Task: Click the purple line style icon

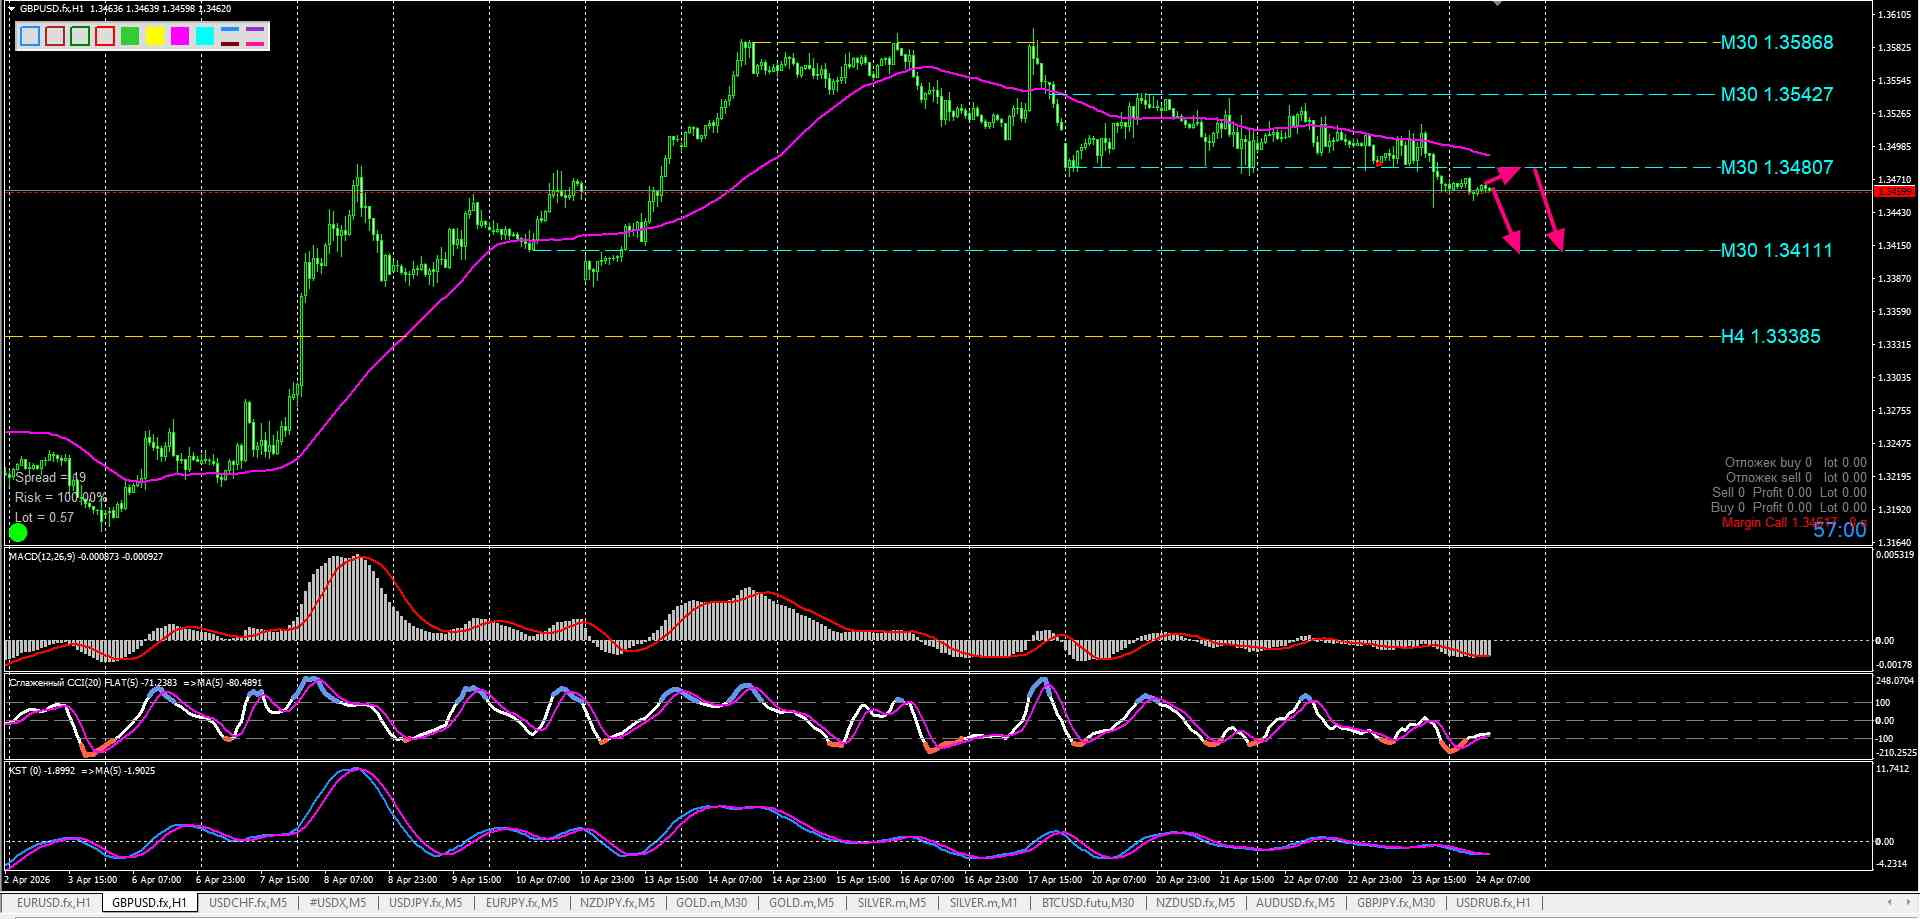Action: (255, 29)
